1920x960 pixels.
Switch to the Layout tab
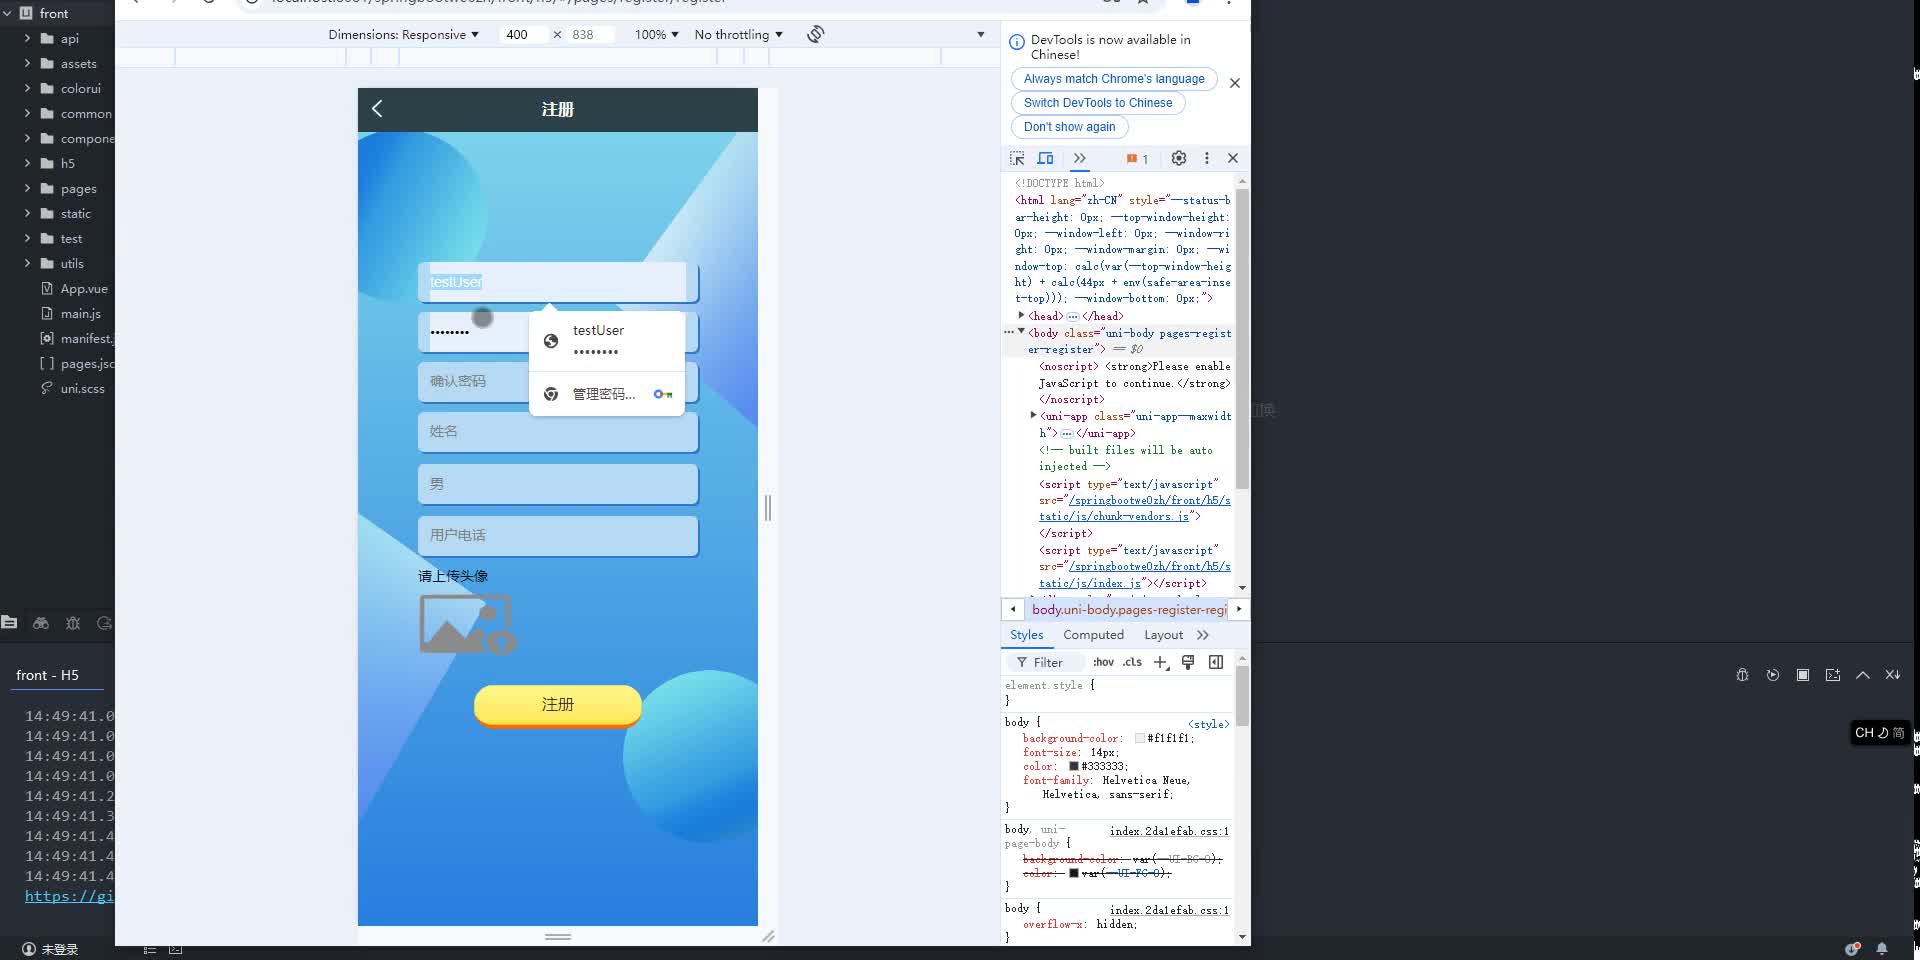[x=1163, y=635]
